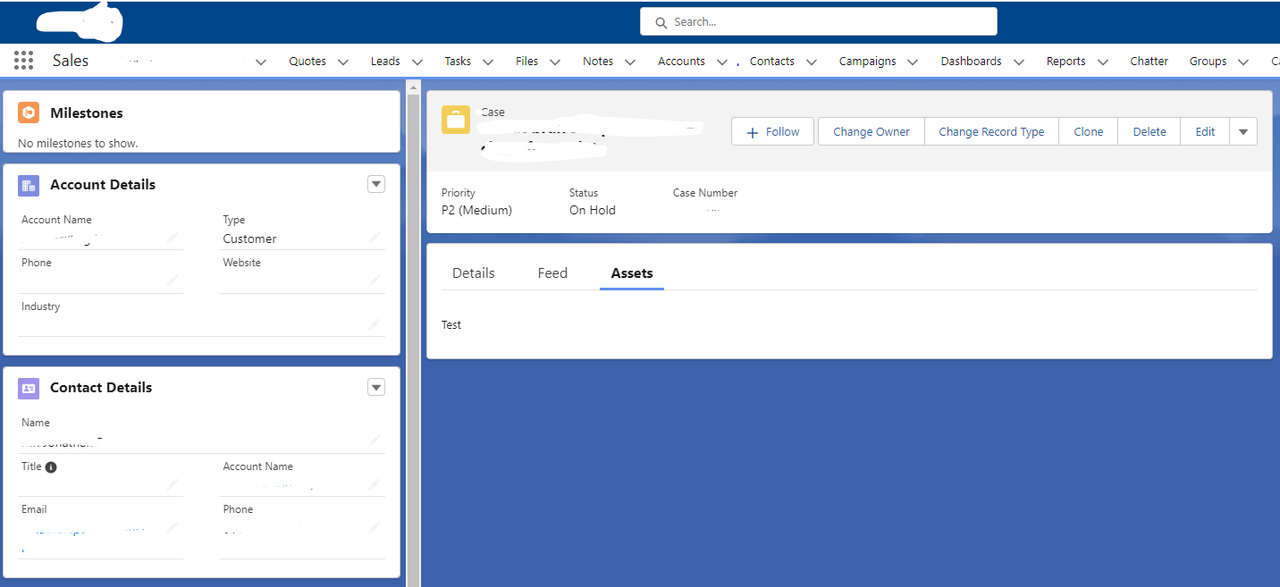Go to the Campaigns navigation tab
The width and height of the screenshot is (1280, 587).
tap(867, 61)
